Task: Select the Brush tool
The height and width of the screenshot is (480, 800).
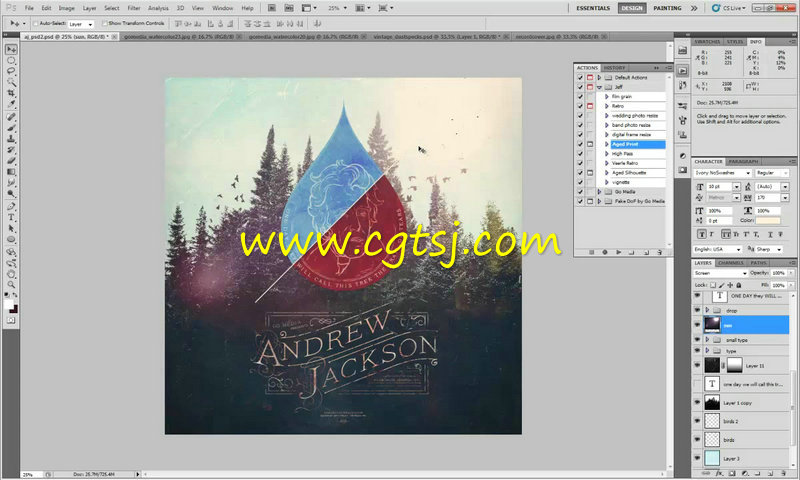Action: point(11,128)
